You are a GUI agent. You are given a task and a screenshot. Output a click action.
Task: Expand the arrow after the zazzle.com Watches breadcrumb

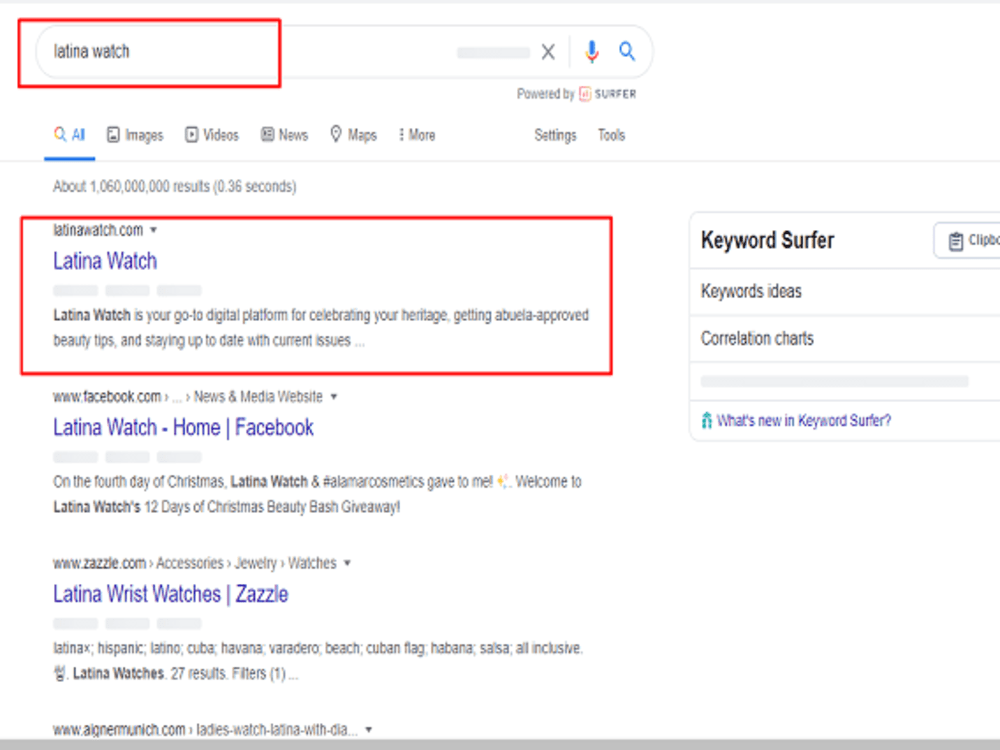[x=347, y=563]
